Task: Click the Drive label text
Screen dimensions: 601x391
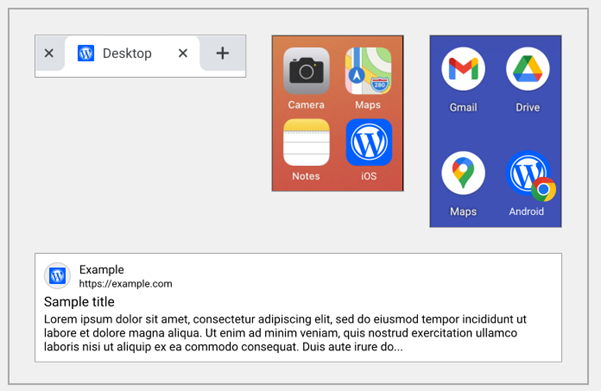Action: pos(528,107)
